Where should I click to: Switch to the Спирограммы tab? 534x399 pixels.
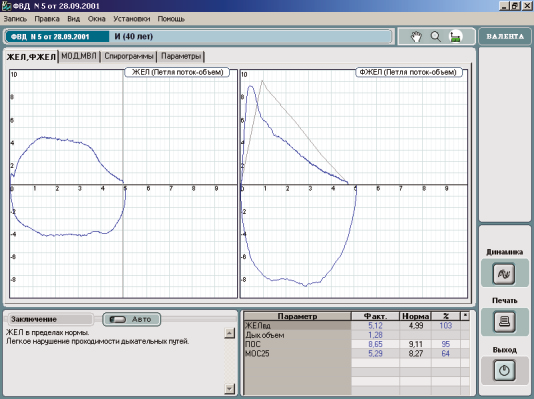[x=129, y=56]
